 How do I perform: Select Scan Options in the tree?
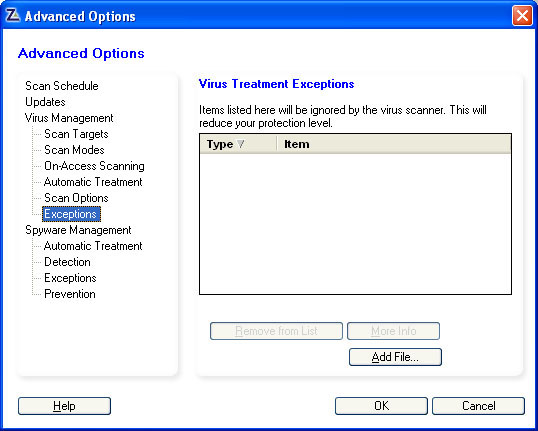coord(76,198)
